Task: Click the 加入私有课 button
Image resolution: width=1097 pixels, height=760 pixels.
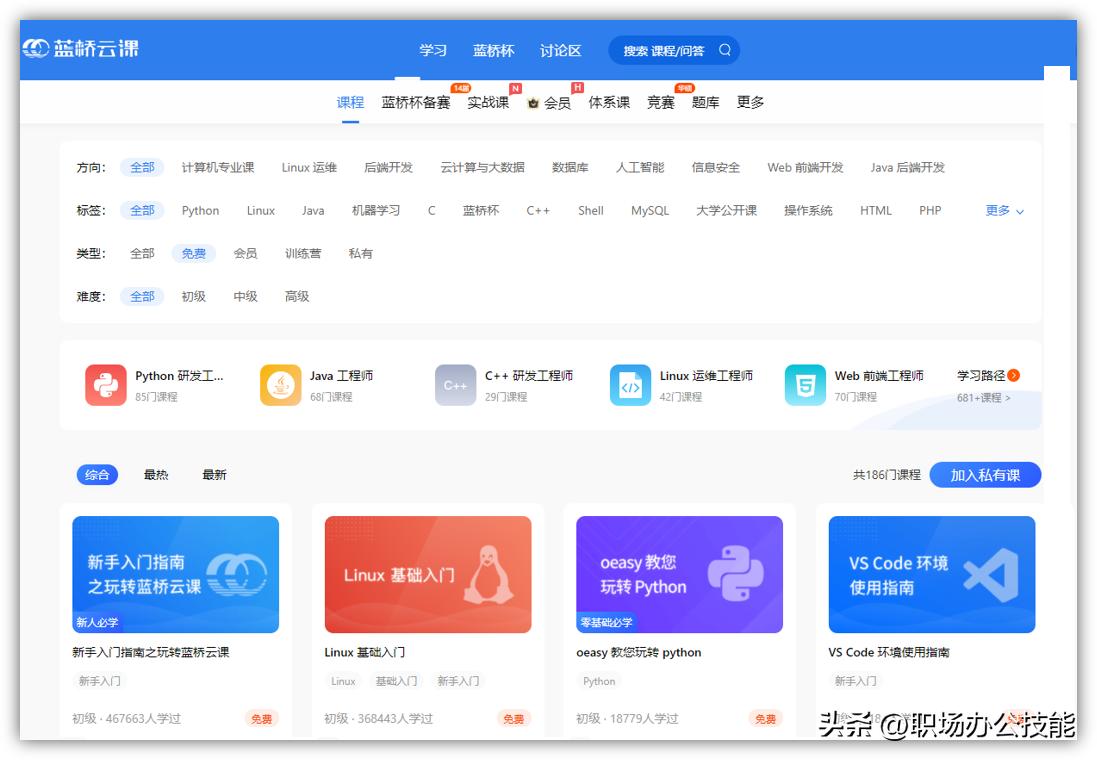Action: point(986,475)
